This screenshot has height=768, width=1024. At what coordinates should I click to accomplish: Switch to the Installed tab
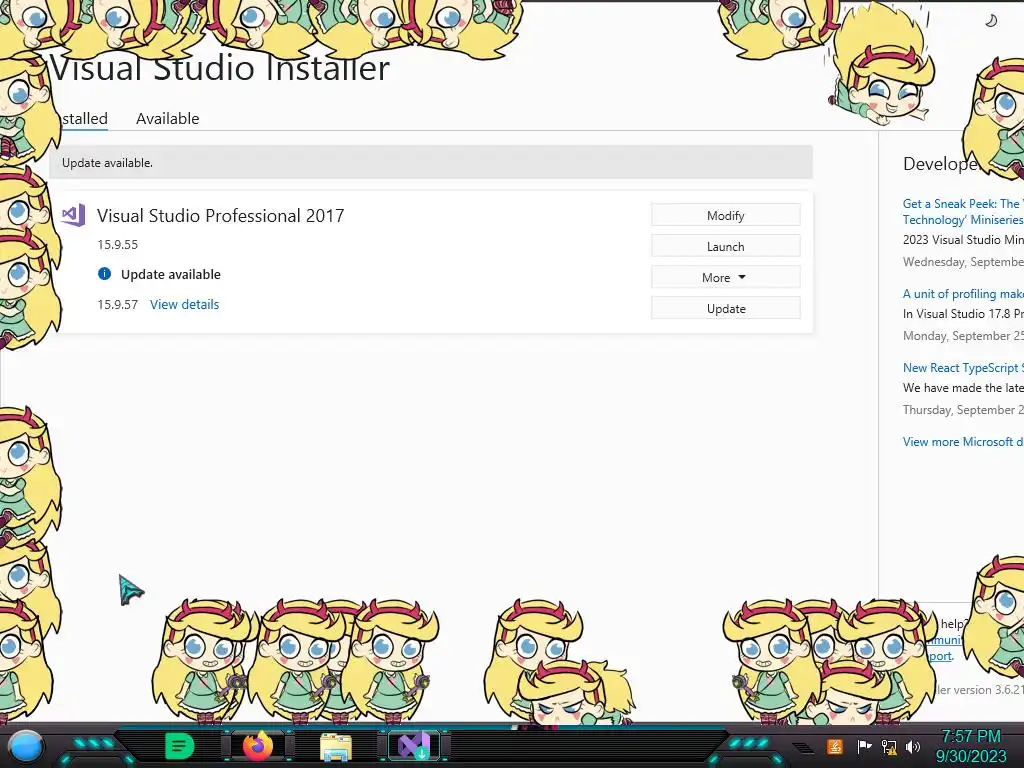point(84,118)
